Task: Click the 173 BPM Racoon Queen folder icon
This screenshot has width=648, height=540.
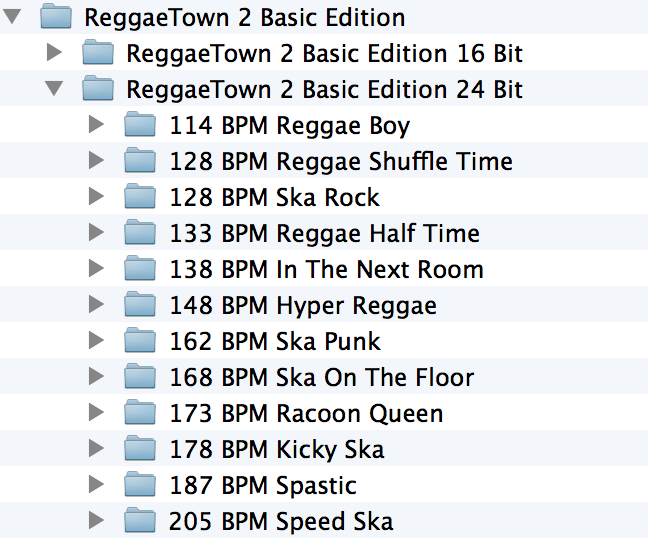Action: [x=140, y=413]
